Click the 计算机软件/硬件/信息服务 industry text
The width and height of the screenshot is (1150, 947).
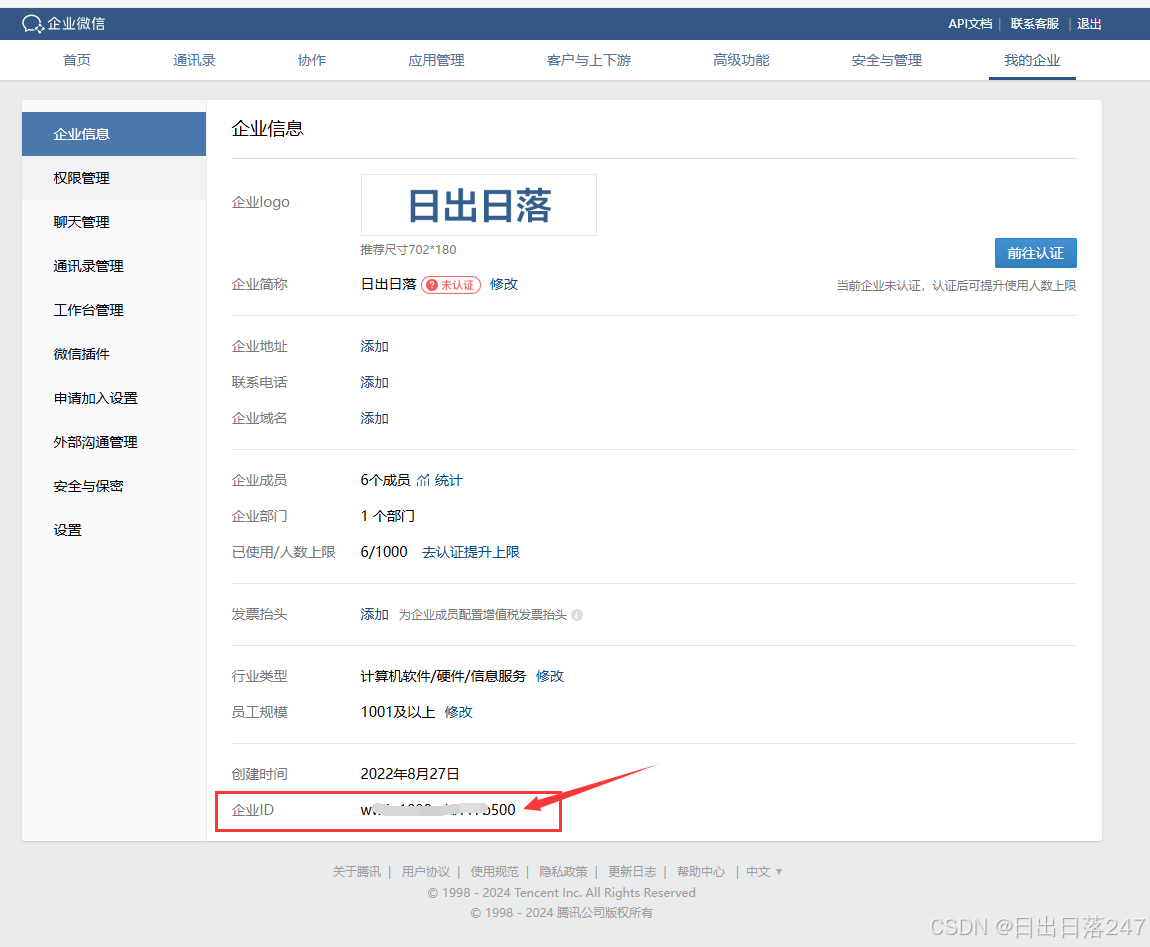tap(443, 676)
